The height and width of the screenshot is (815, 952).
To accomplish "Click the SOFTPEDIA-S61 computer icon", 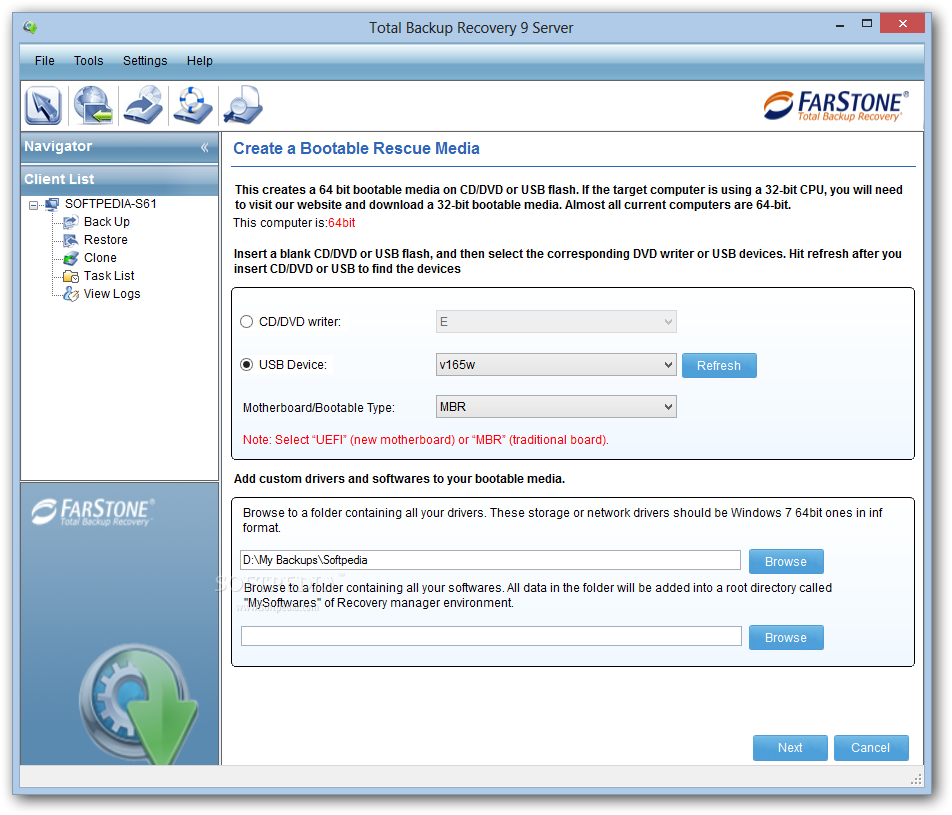I will [52, 204].
